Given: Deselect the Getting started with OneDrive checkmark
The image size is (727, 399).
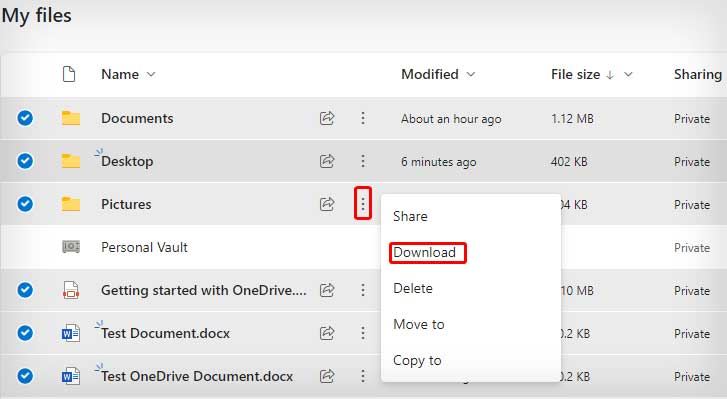Looking at the screenshot, I should pos(25,290).
